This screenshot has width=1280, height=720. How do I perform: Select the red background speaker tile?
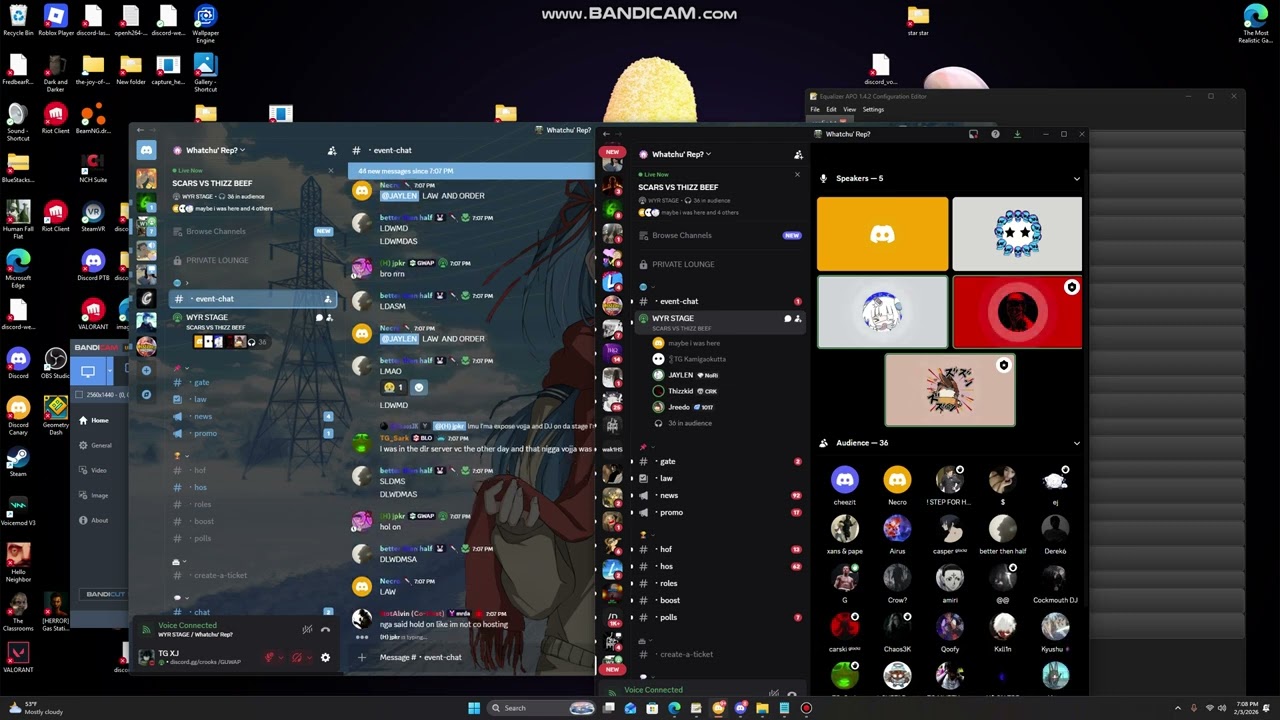click(x=1017, y=312)
